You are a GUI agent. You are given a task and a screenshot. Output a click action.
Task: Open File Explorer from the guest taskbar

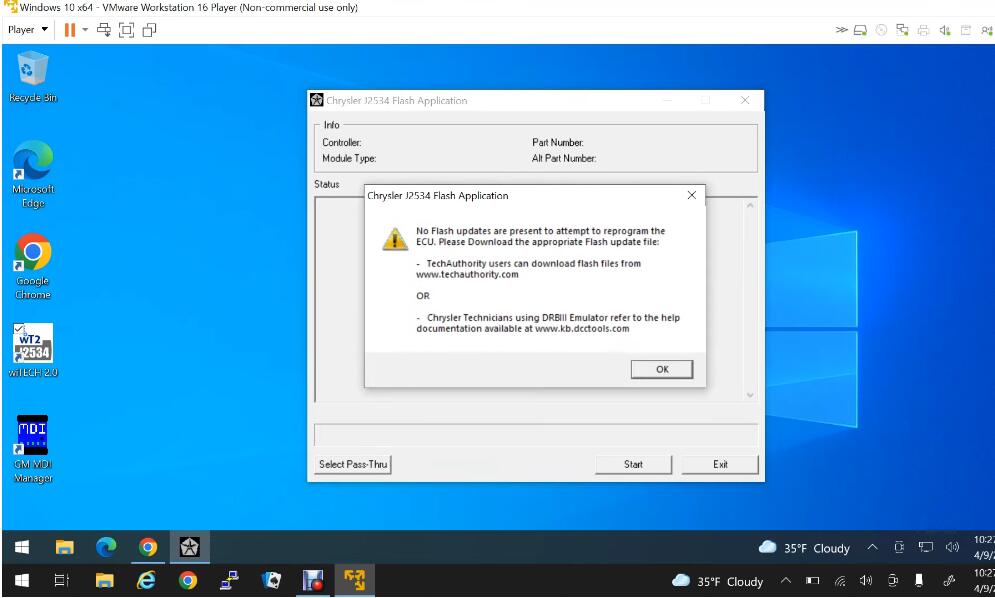(65, 547)
